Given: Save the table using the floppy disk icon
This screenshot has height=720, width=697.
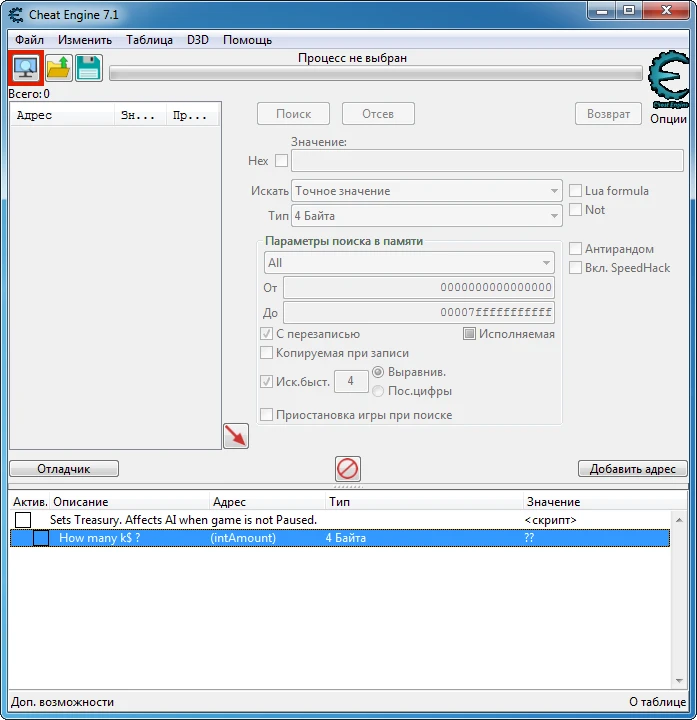Looking at the screenshot, I should [x=89, y=68].
